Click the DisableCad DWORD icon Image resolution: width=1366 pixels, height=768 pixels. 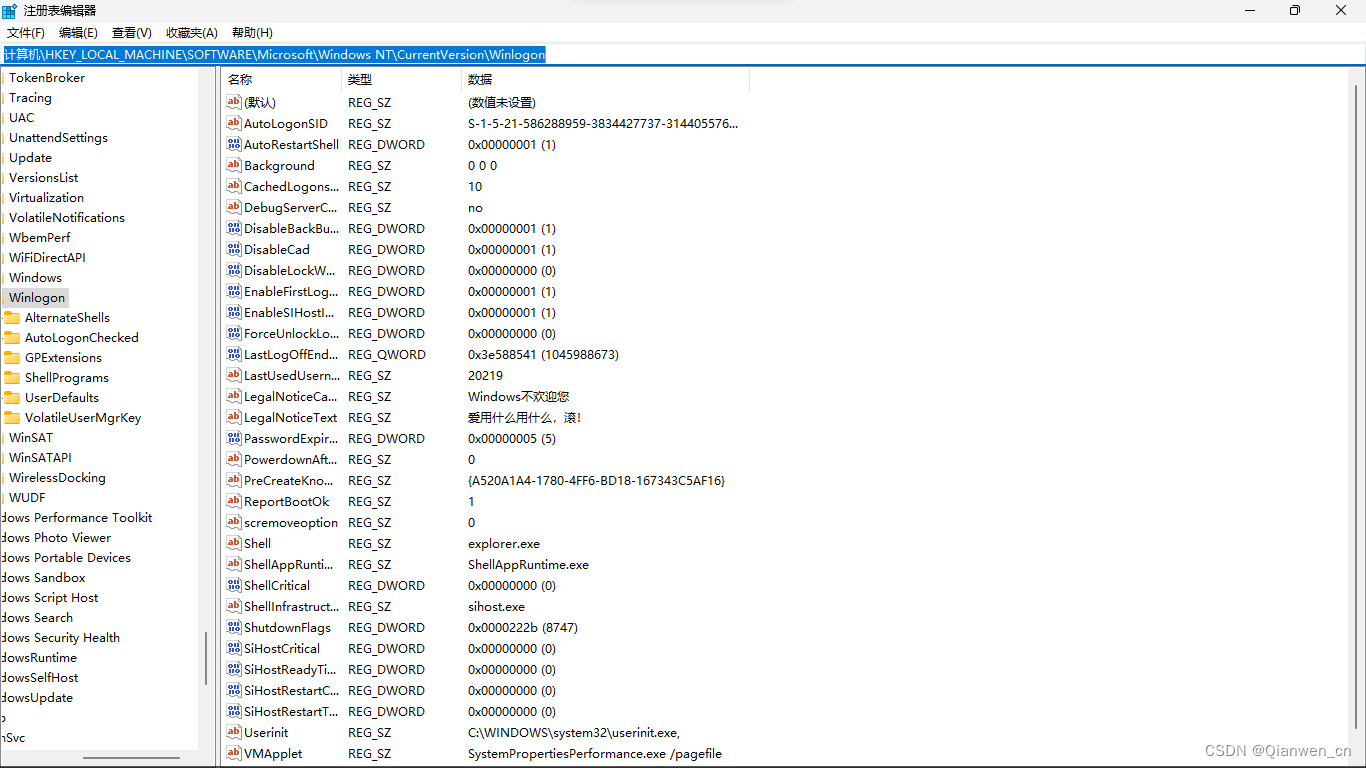click(234, 250)
